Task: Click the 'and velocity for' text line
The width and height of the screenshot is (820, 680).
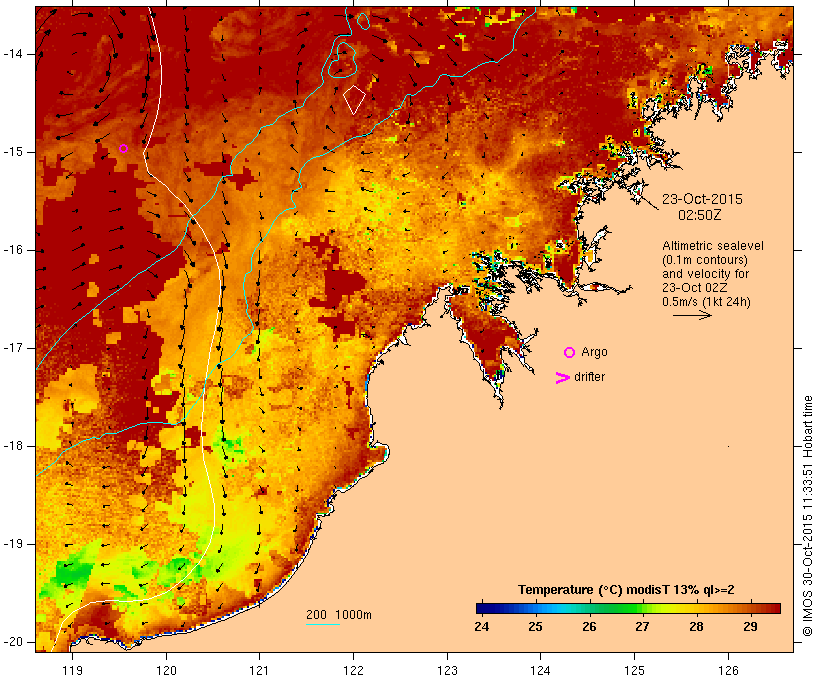Action: pyautogui.click(x=705, y=274)
